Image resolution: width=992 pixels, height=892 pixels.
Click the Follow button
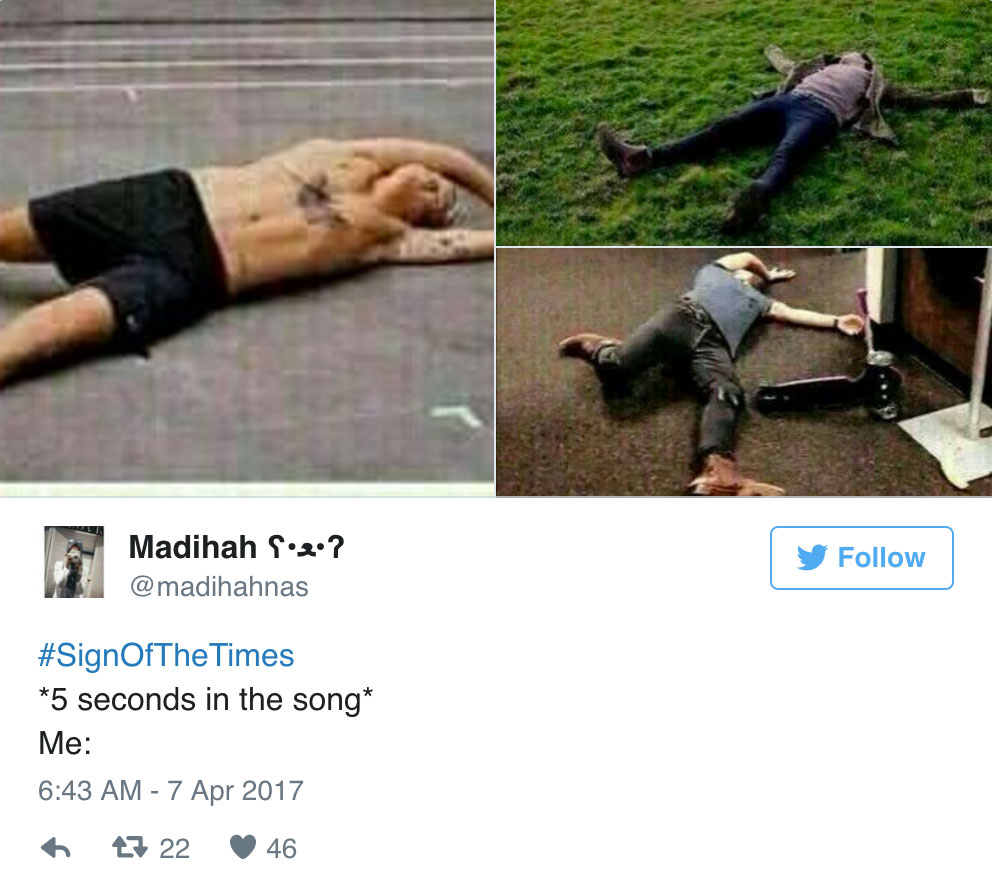pyautogui.click(x=862, y=558)
